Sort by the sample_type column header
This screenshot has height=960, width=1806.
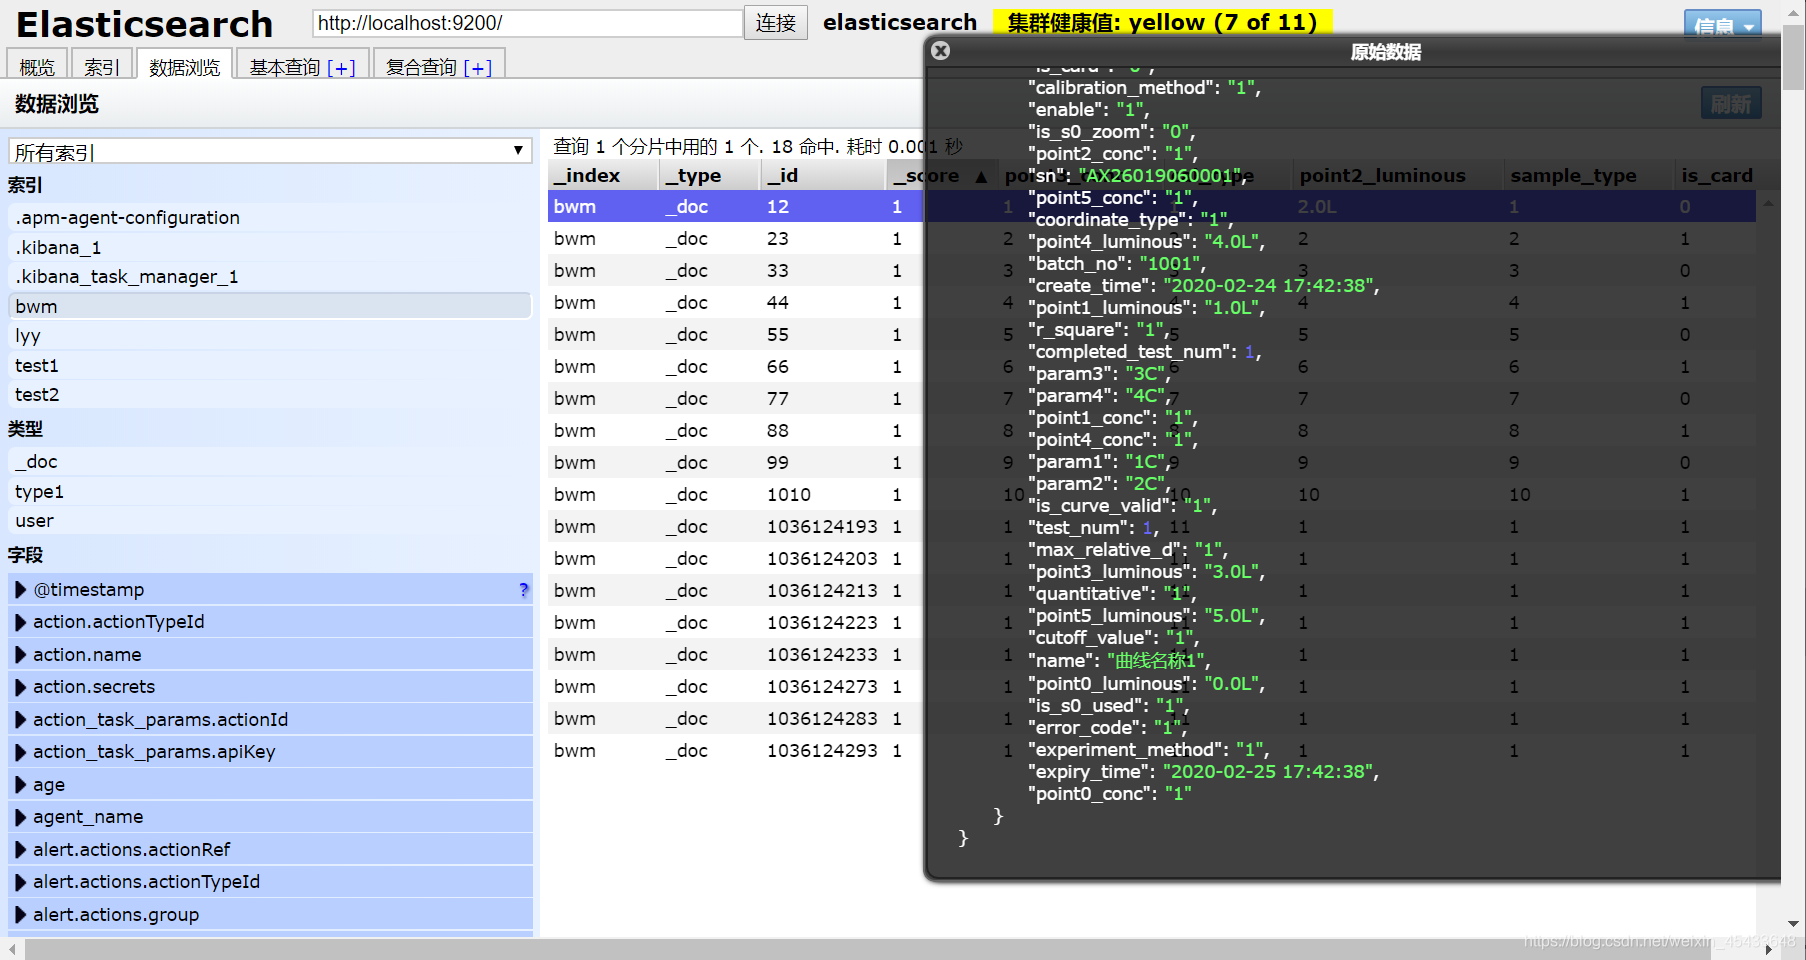1588,175
